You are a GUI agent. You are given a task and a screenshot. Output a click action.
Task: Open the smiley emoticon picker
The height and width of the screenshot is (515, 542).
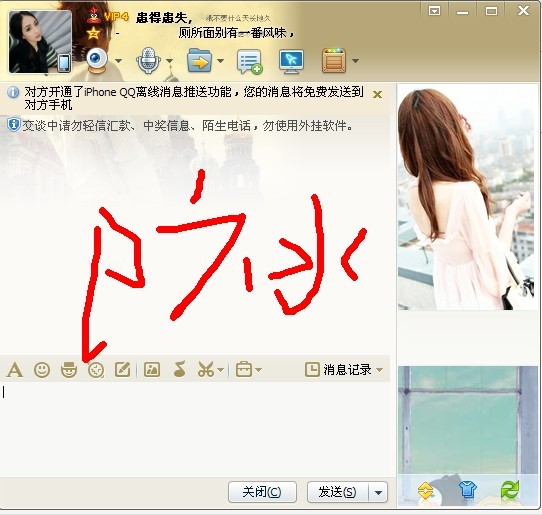(x=42, y=370)
